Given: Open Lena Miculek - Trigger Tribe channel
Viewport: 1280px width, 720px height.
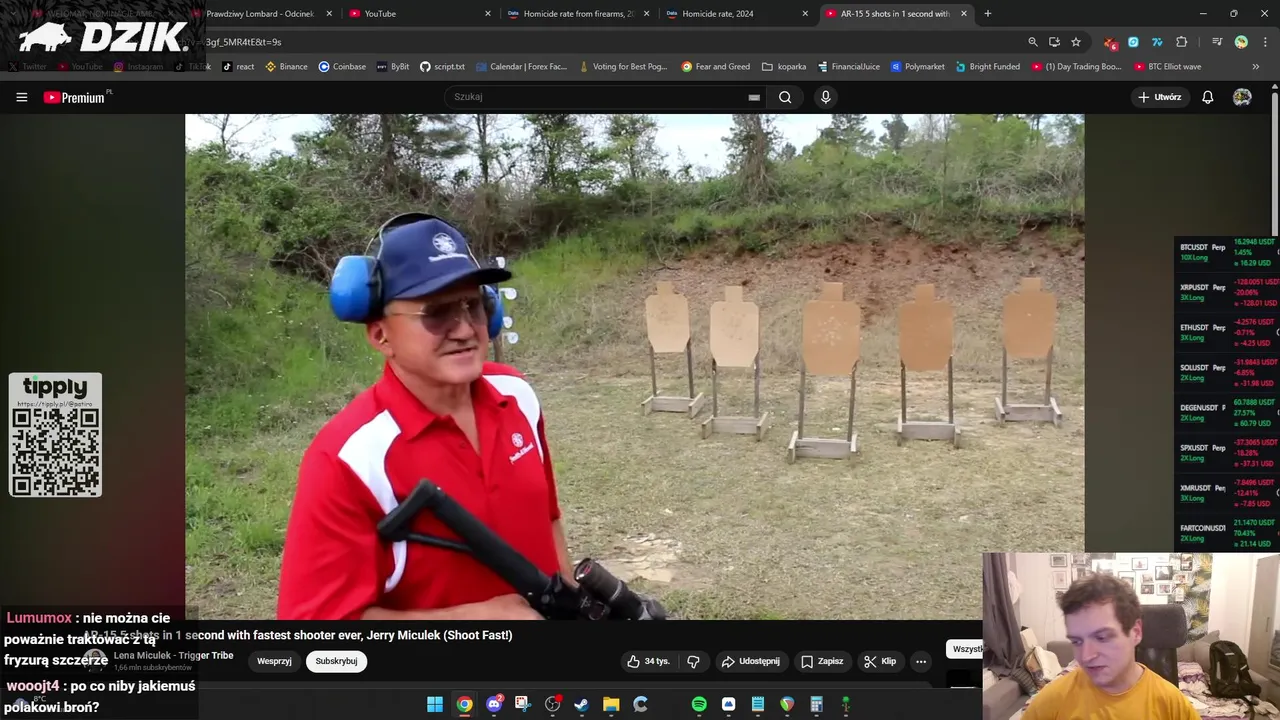Looking at the screenshot, I should coord(173,656).
